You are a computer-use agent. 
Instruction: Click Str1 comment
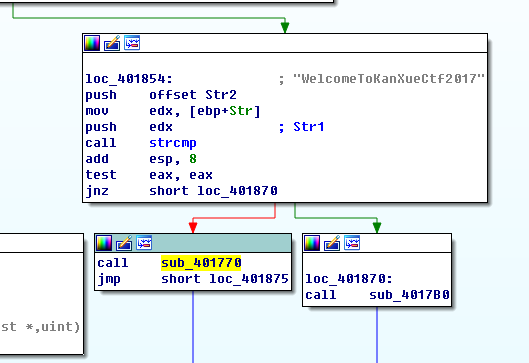click(x=309, y=127)
